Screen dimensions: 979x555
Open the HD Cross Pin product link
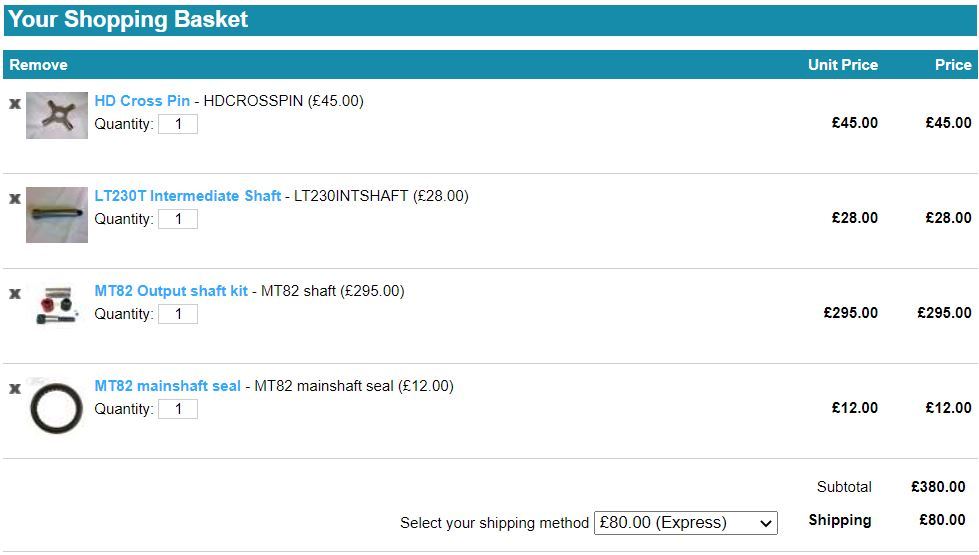[142, 101]
